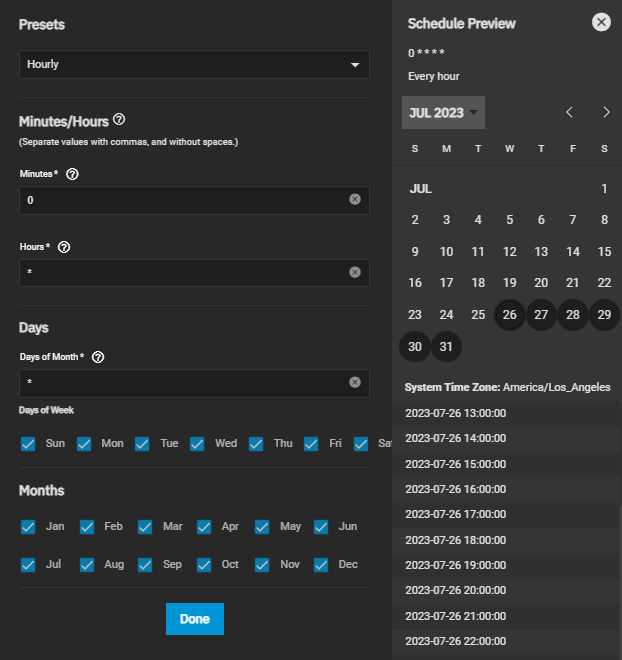Disable the Dec month checkbox
This screenshot has height=660, width=622.
tap(321, 564)
